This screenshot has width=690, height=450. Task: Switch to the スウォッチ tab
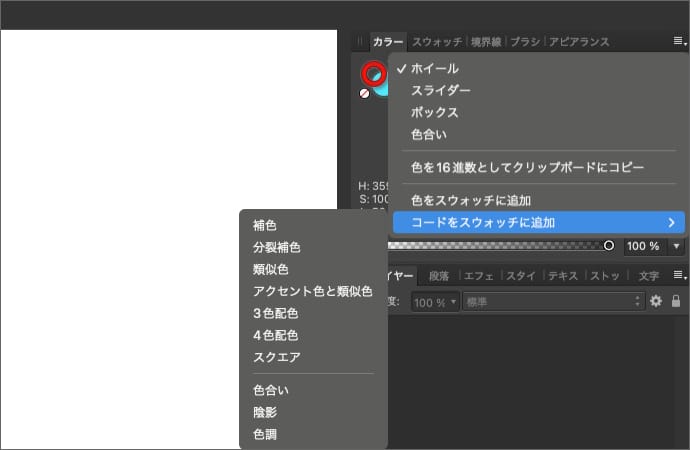pyautogui.click(x=436, y=42)
